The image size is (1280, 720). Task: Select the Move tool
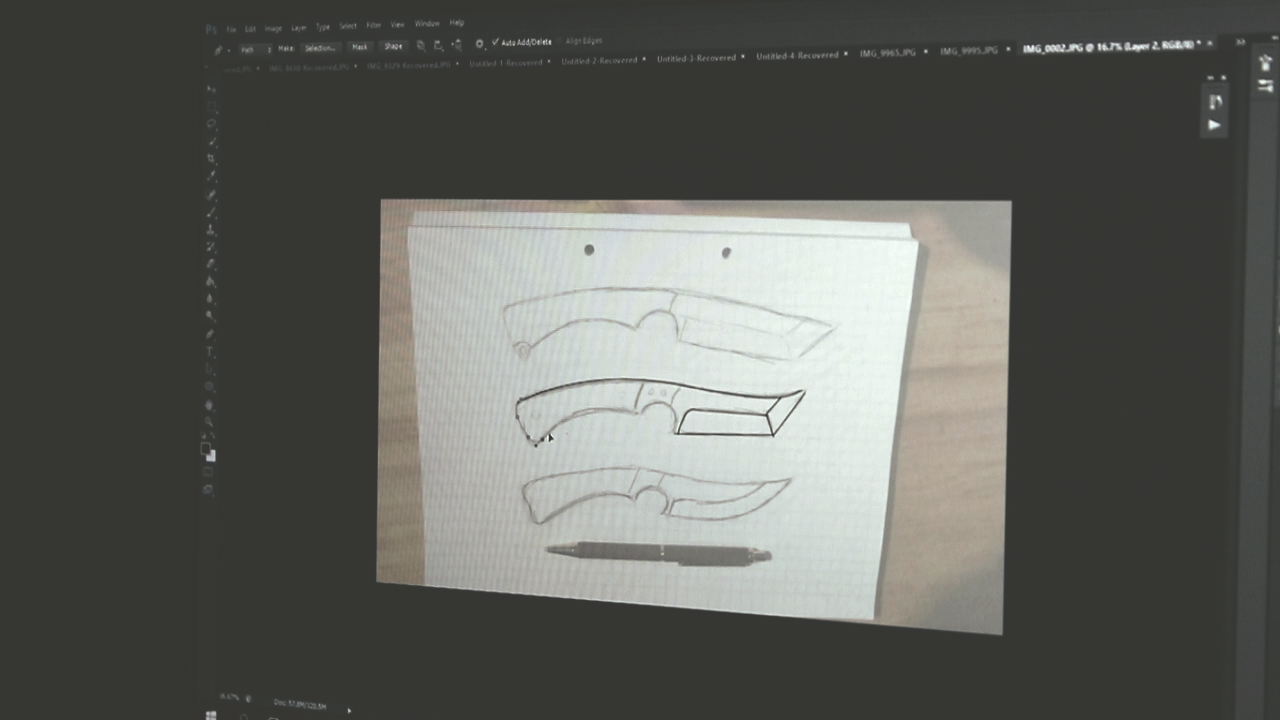click(211, 89)
